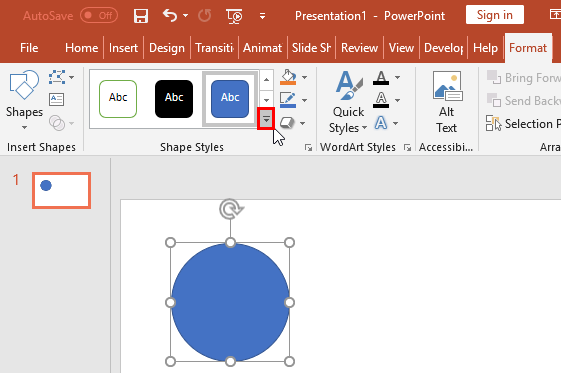Toggle the AutoSave switch
The height and width of the screenshot is (373, 561).
pyautogui.click(x=99, y=15)
